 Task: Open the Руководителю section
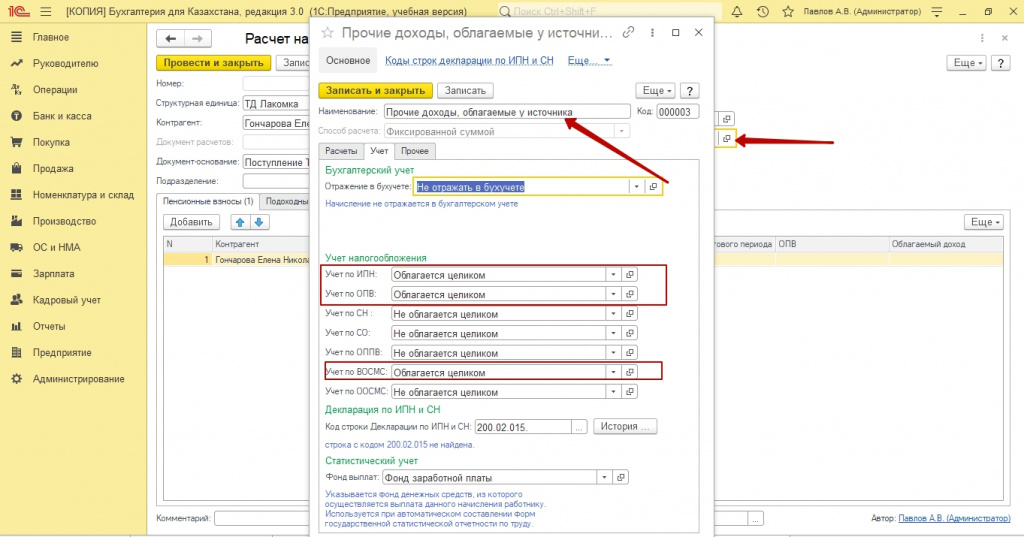coord(65,63)
